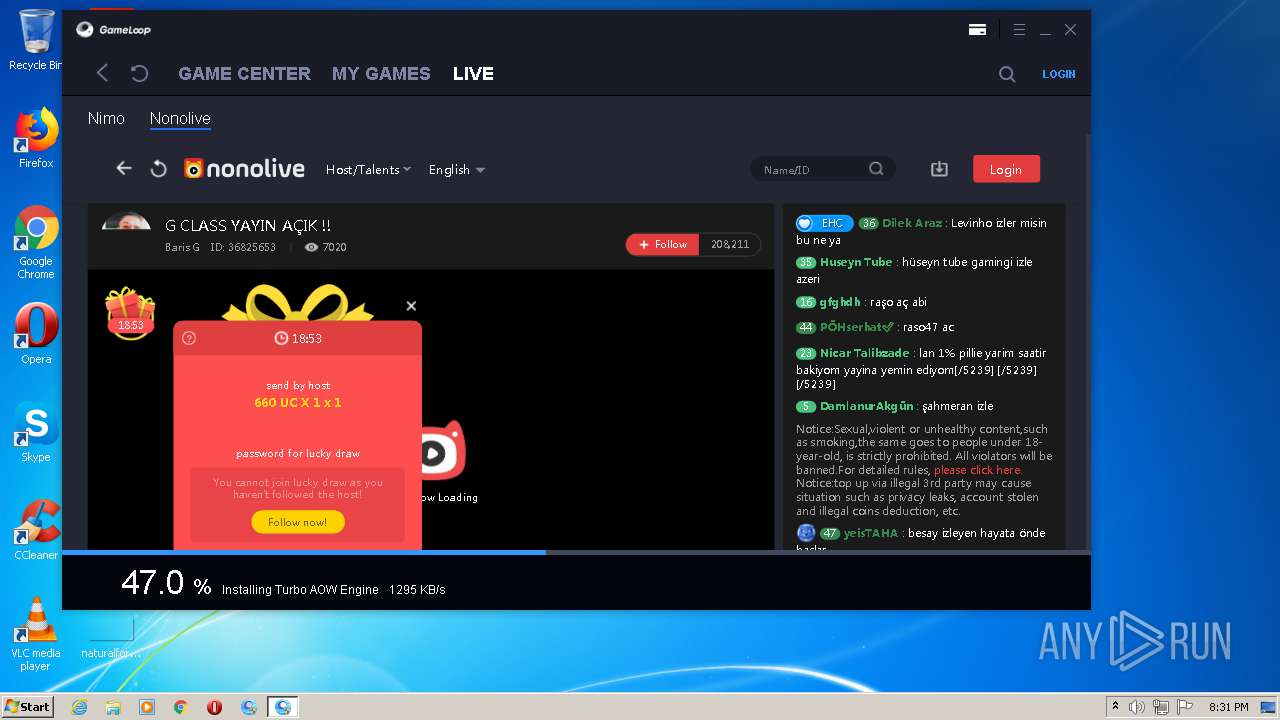Open Internet Explorer from taskbar
1280x720 pixels.
click(x=79, y=707)
